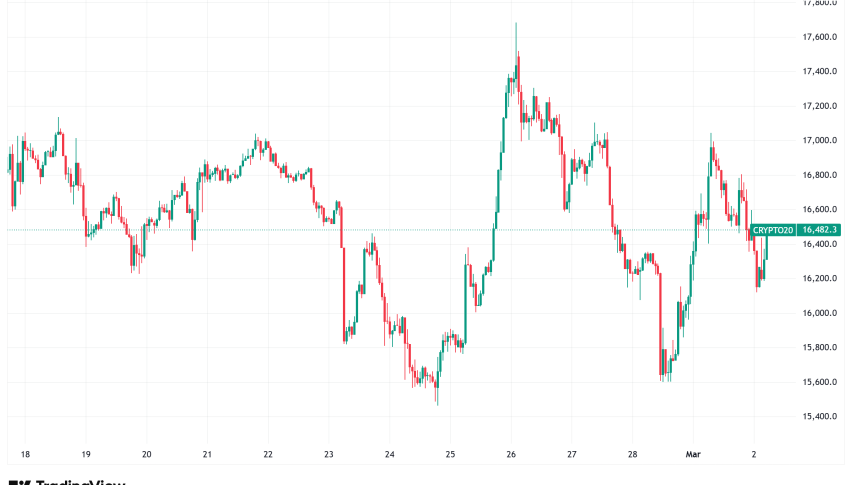Image resolution: width=852 pixels, height=485 pixels.
Task: Click the 28 date label on time axis
Action: tap(633, 452)
